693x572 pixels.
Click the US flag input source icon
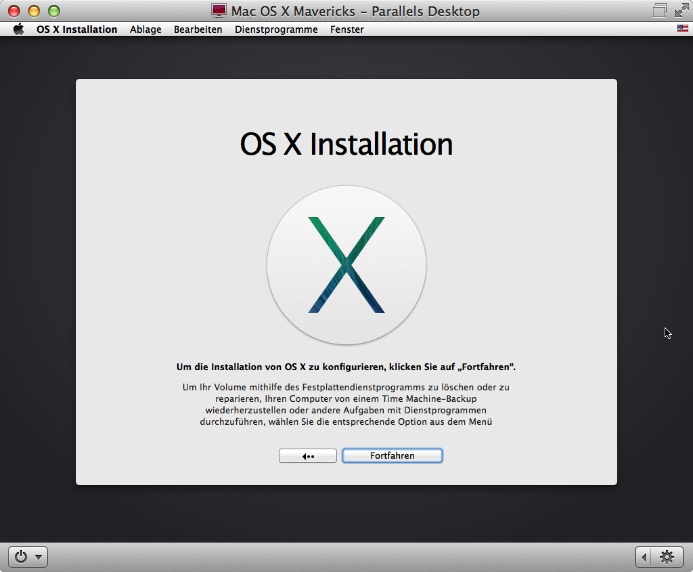[x=682, y=29]
